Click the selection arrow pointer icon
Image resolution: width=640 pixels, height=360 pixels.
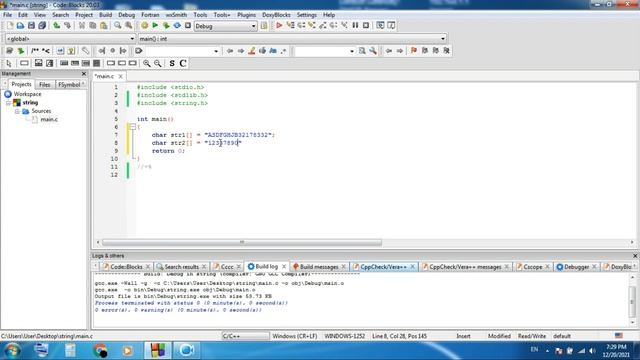pos(9,64)
